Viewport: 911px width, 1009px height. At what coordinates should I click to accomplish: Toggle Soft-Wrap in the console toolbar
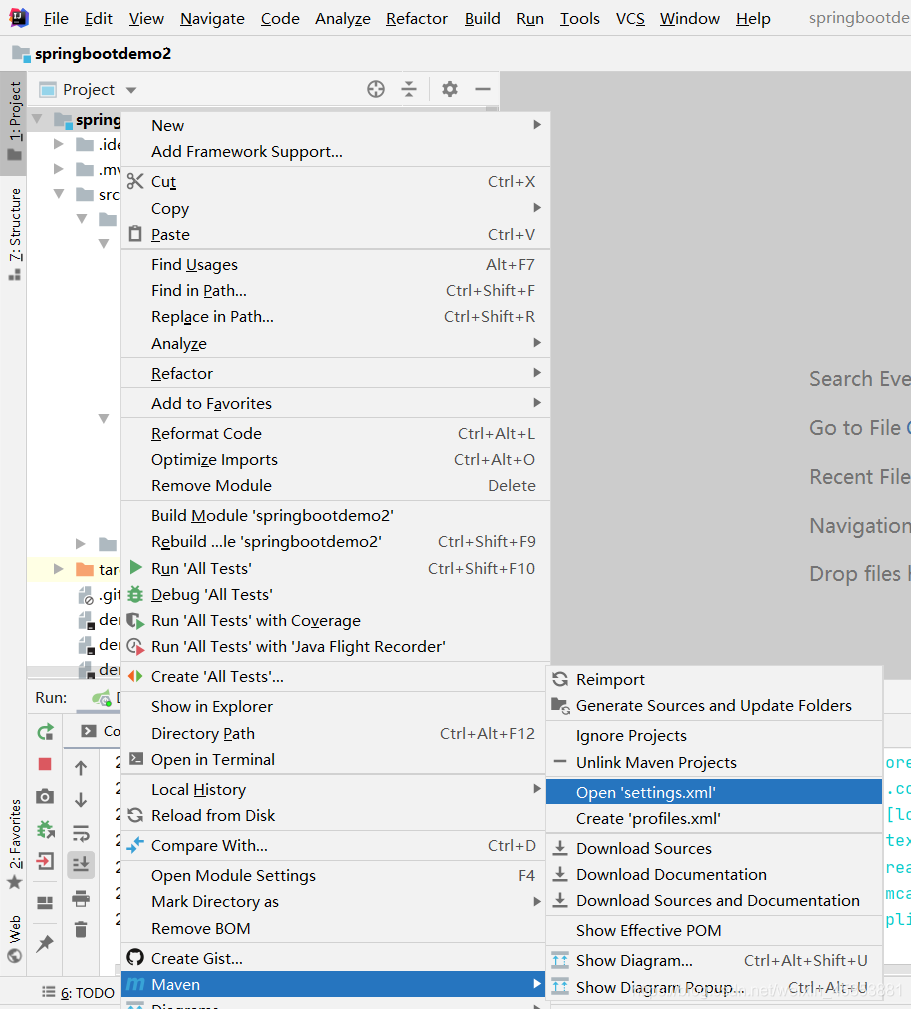pos(81,833)
